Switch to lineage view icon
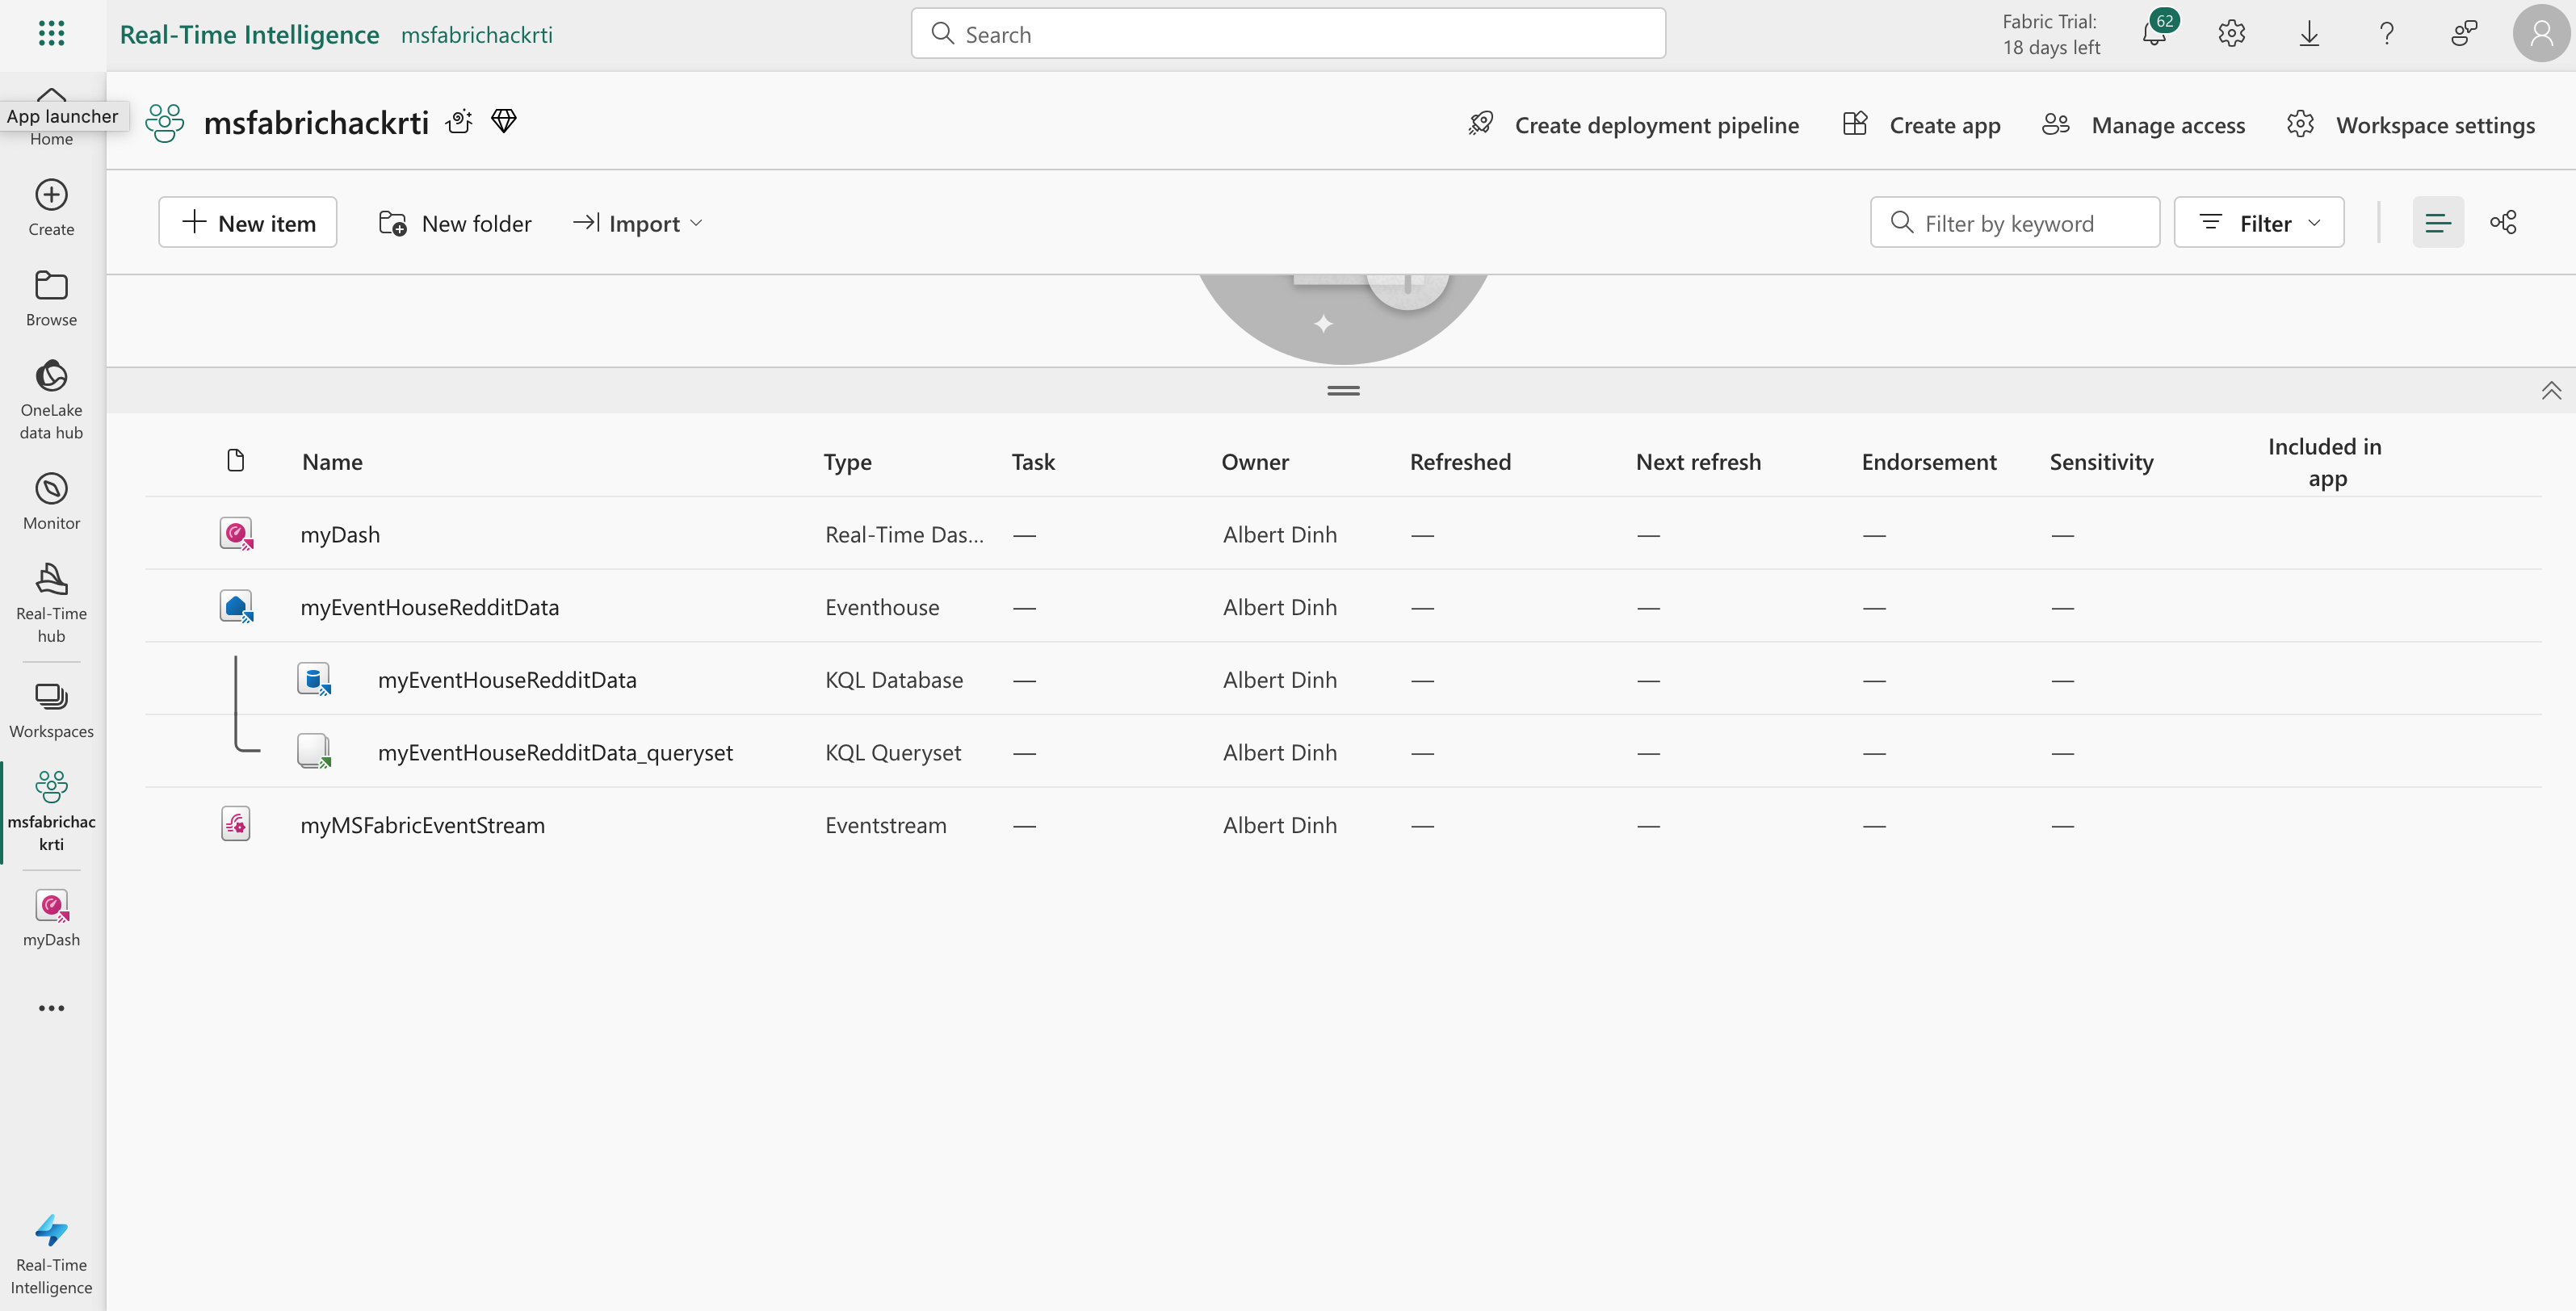2576x1311 pixels. click(x=2503, y=223)
